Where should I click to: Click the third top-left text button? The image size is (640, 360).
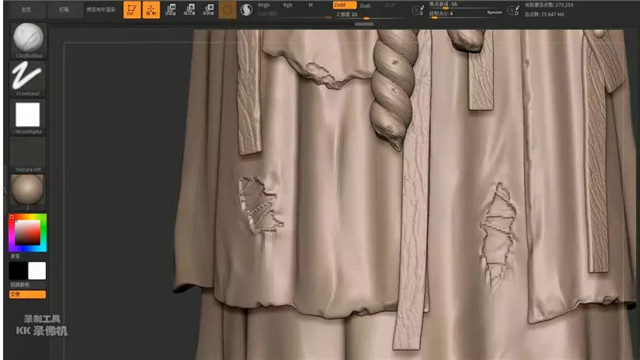click(100, 9)
